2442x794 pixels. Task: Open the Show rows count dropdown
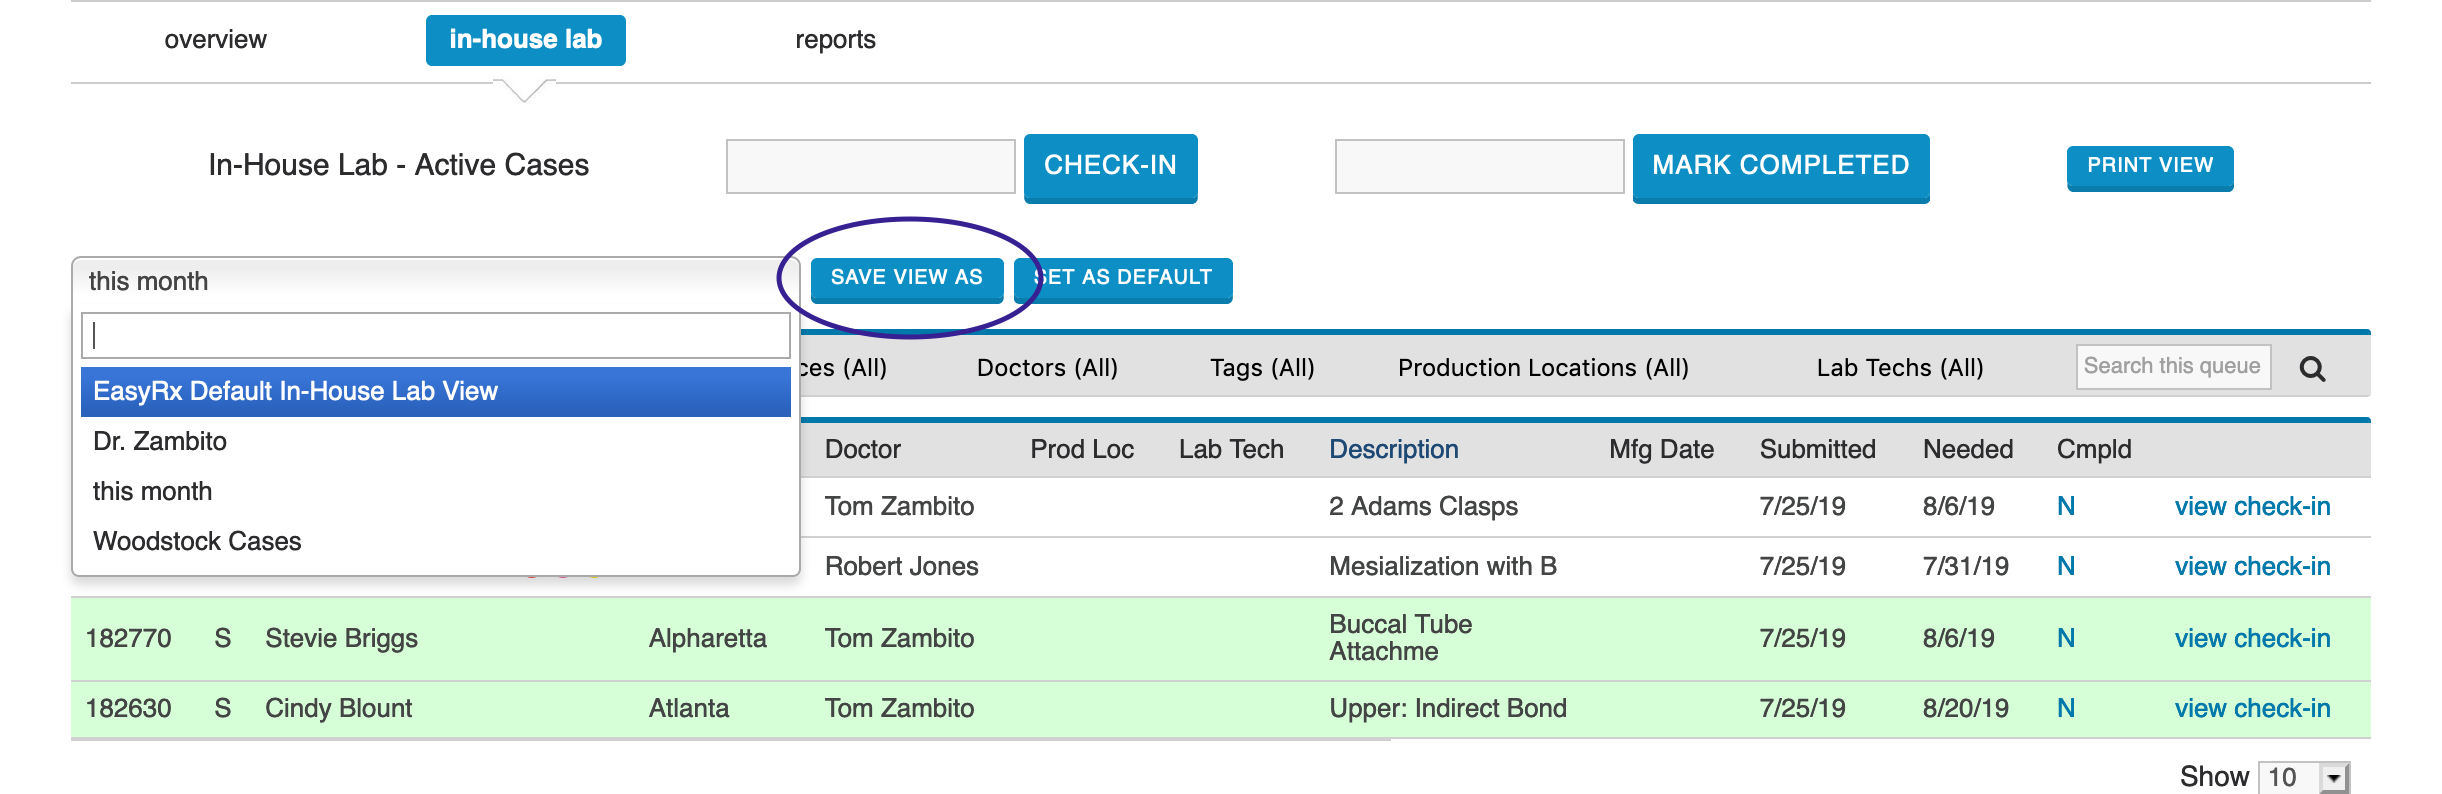click(x=2304, y=777)
